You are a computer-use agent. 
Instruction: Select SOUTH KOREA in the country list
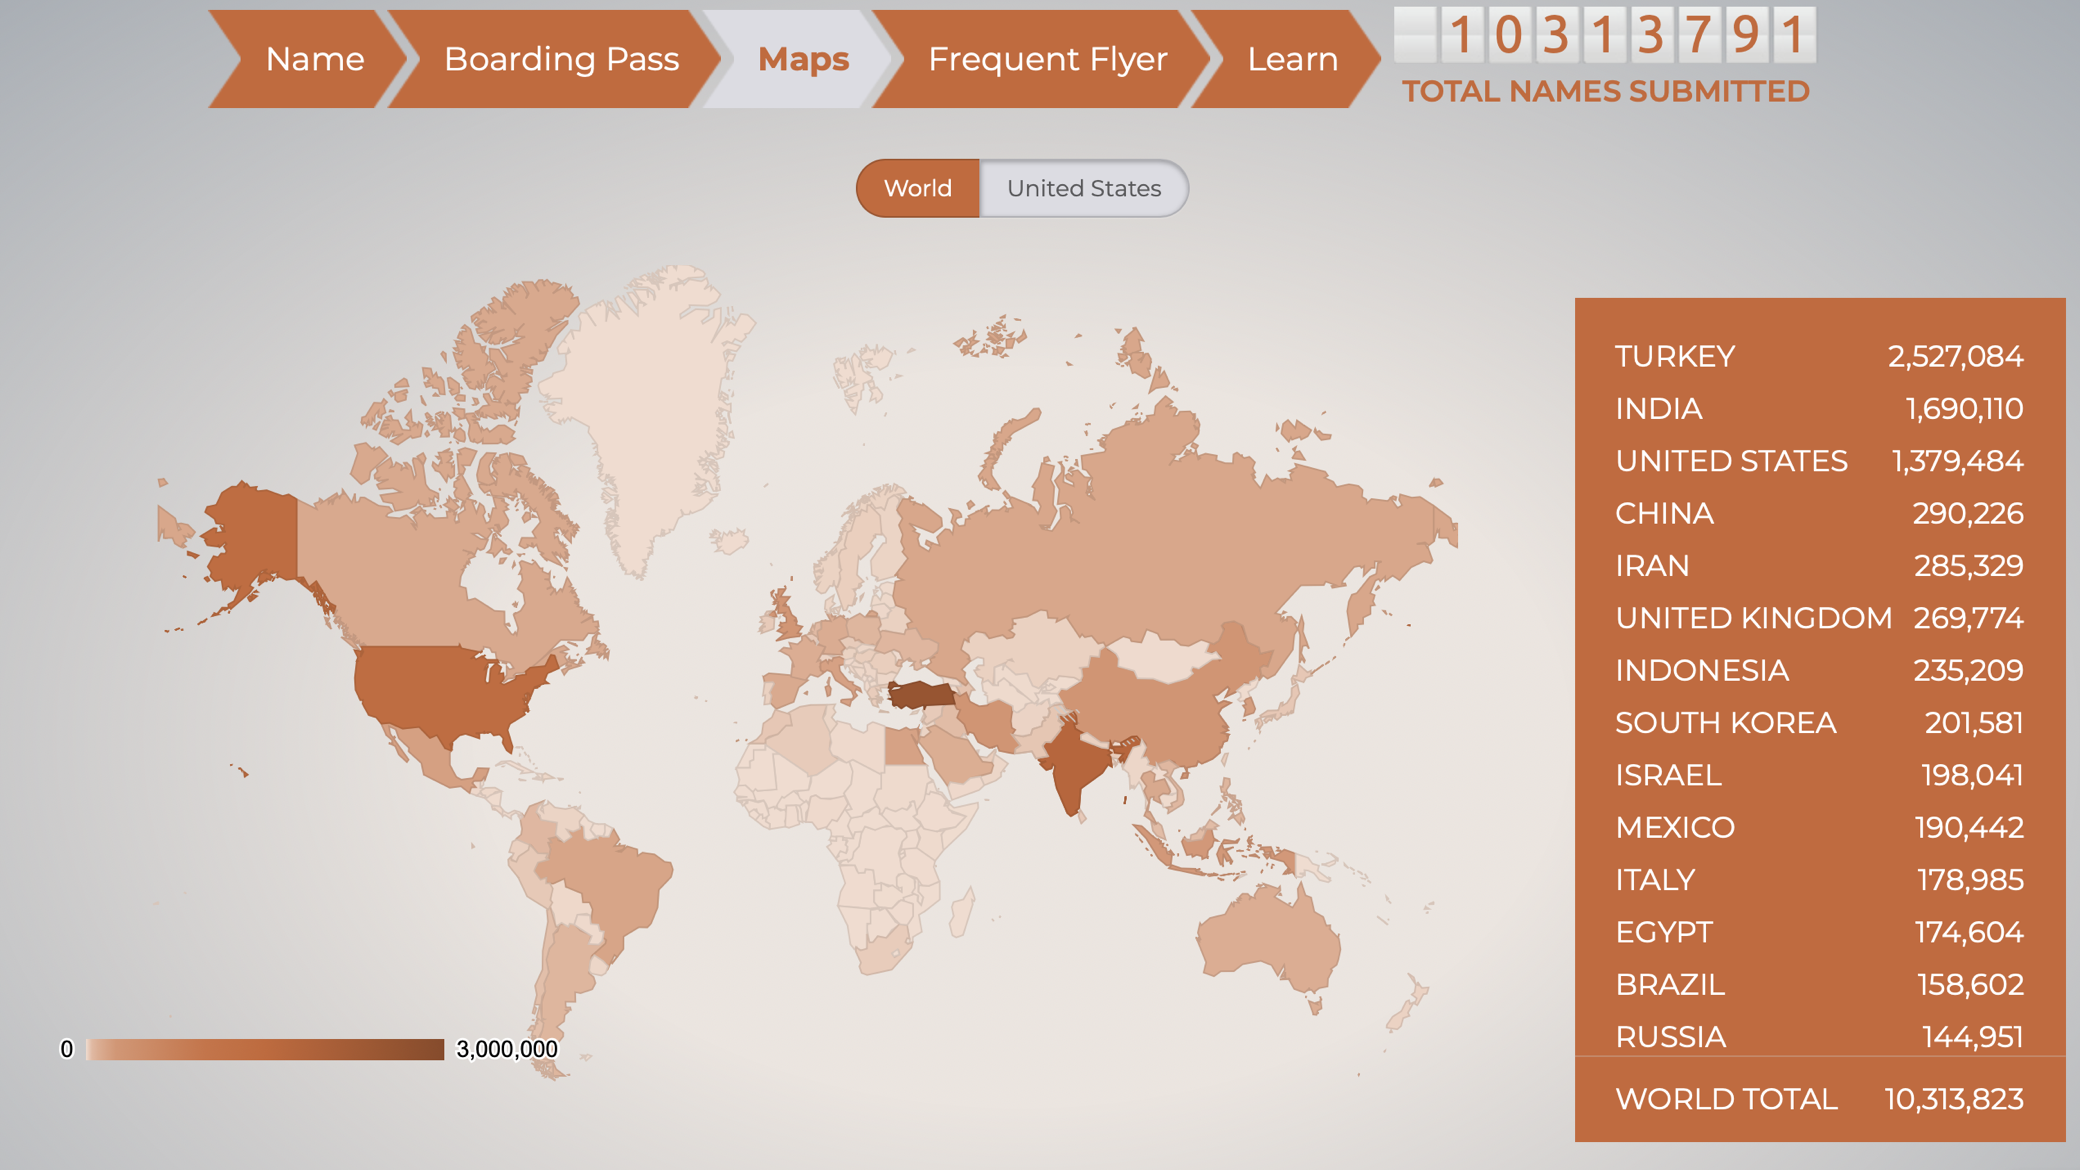coord(1818,723)
